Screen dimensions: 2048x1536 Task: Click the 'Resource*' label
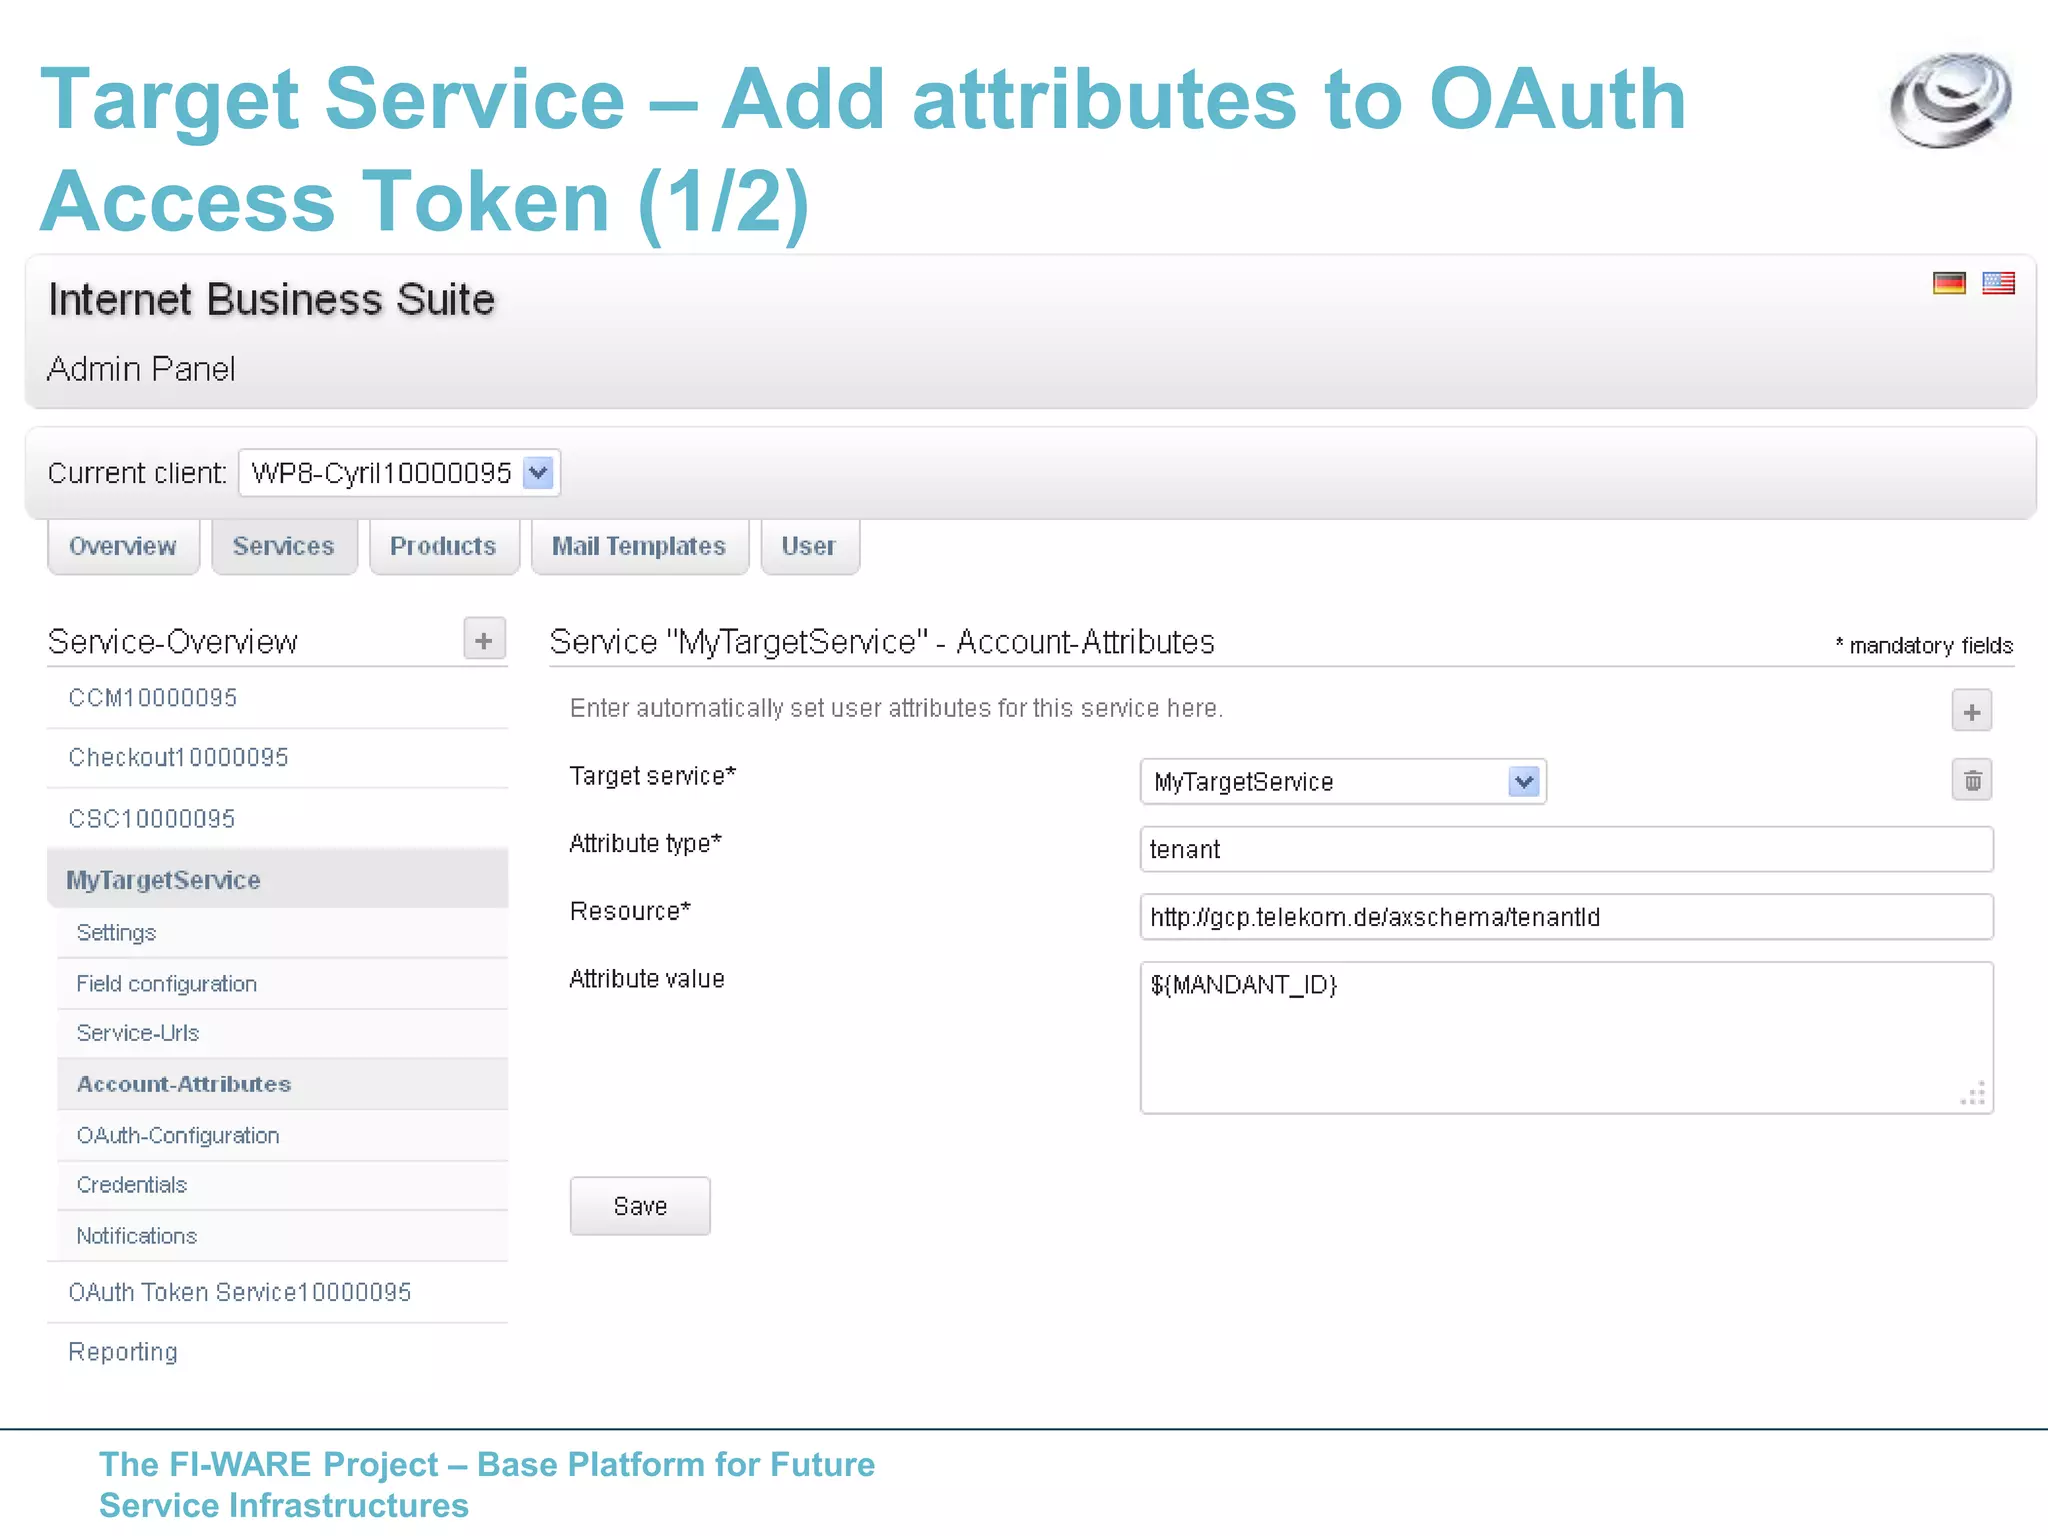pos(630,911)
